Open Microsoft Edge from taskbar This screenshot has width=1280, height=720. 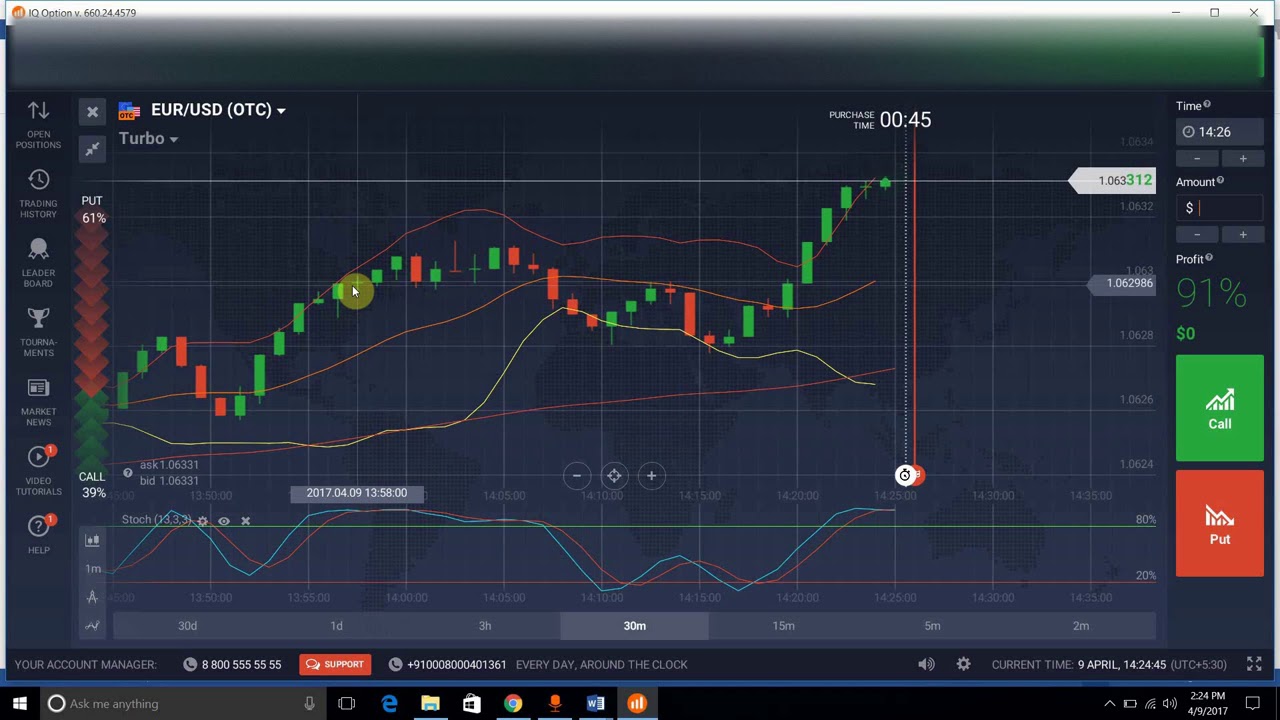[x=389, y=703]
